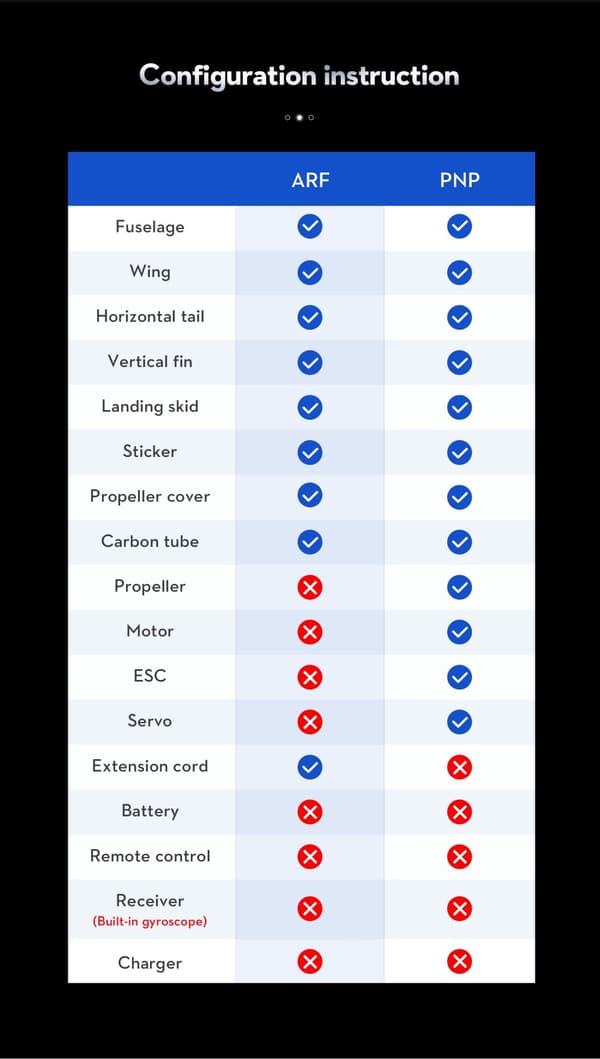Click the ARF checkmark for Fuselage

click(309, 226)
